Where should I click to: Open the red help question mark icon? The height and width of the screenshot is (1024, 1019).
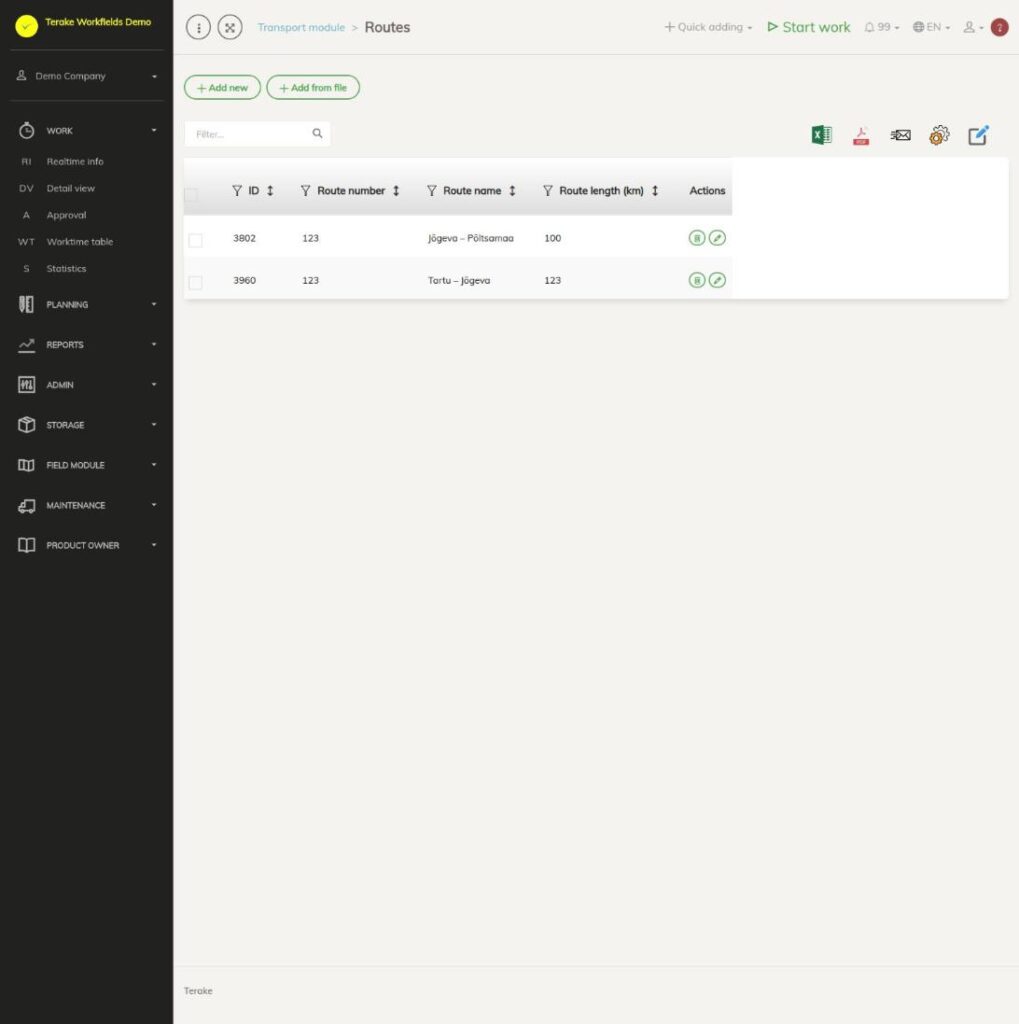click(x=999, y=27)
